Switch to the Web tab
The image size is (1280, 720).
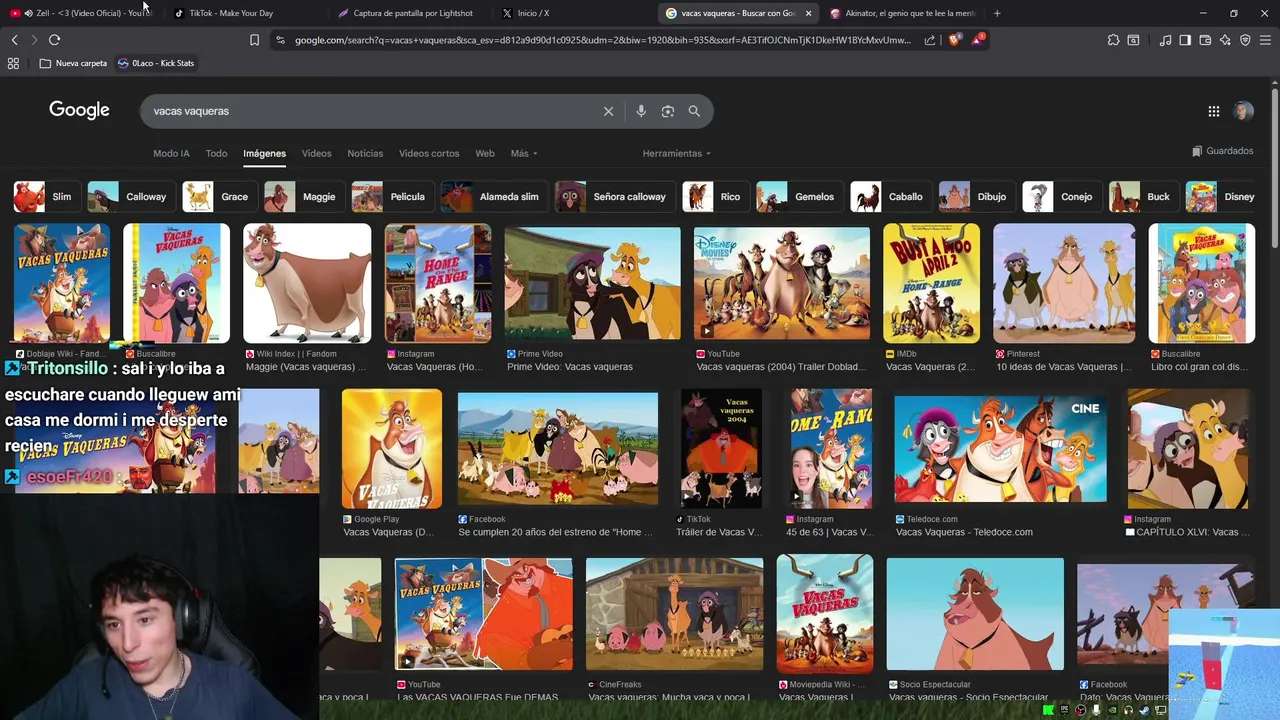click(485, 153)
